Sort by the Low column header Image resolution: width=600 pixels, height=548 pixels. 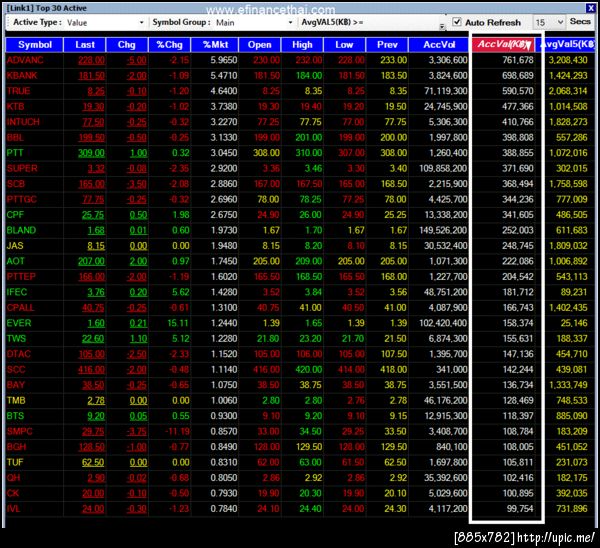[x=344, y=45]
